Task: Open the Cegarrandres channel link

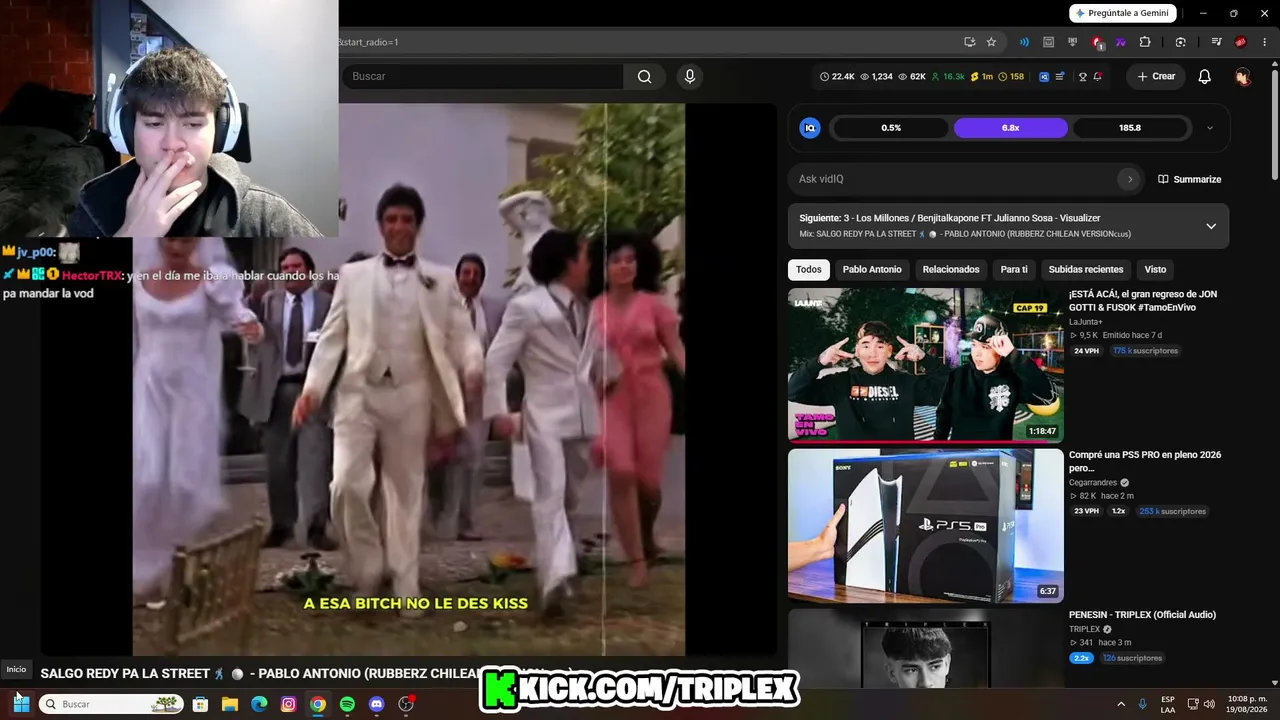Action: (1095, 482)
